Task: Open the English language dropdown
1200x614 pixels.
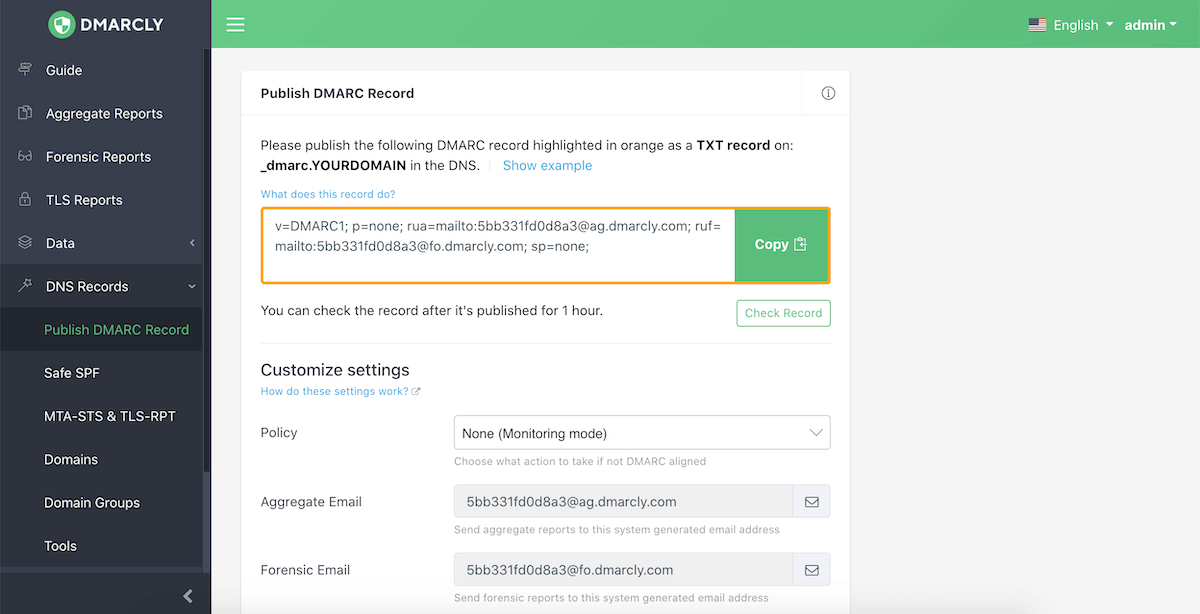Action: click(x=1070, y=25)
